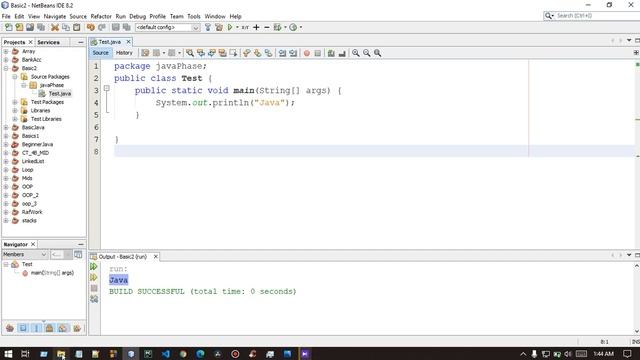Toggle Show Inner Classes filter in Navigator
The image size is (640, 360).
tap(63, 328)
